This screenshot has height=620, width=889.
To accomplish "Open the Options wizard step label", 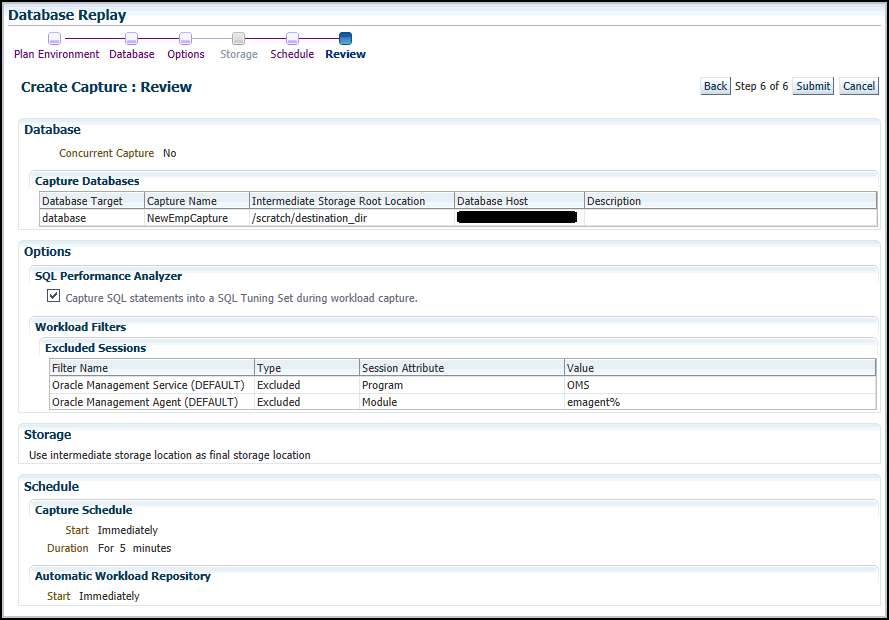I will pyautogui.click(x=185, y=54).
